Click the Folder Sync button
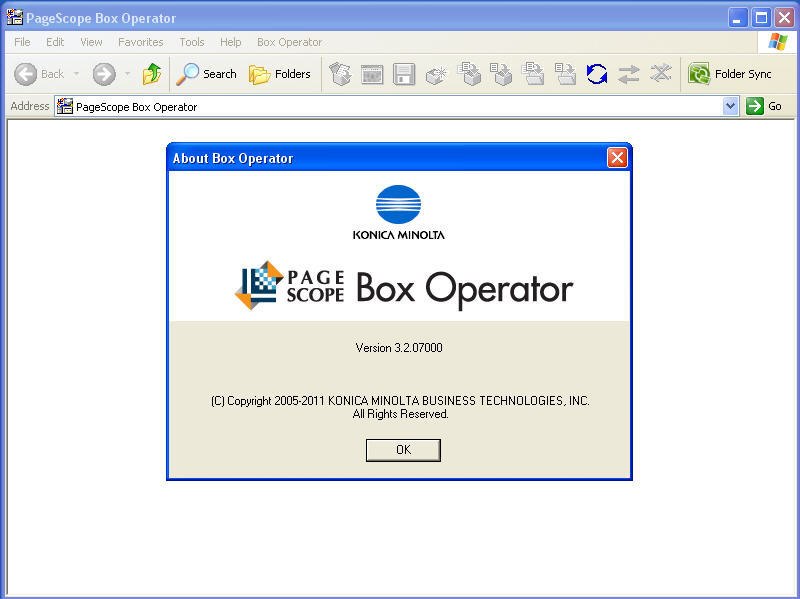 730,74
